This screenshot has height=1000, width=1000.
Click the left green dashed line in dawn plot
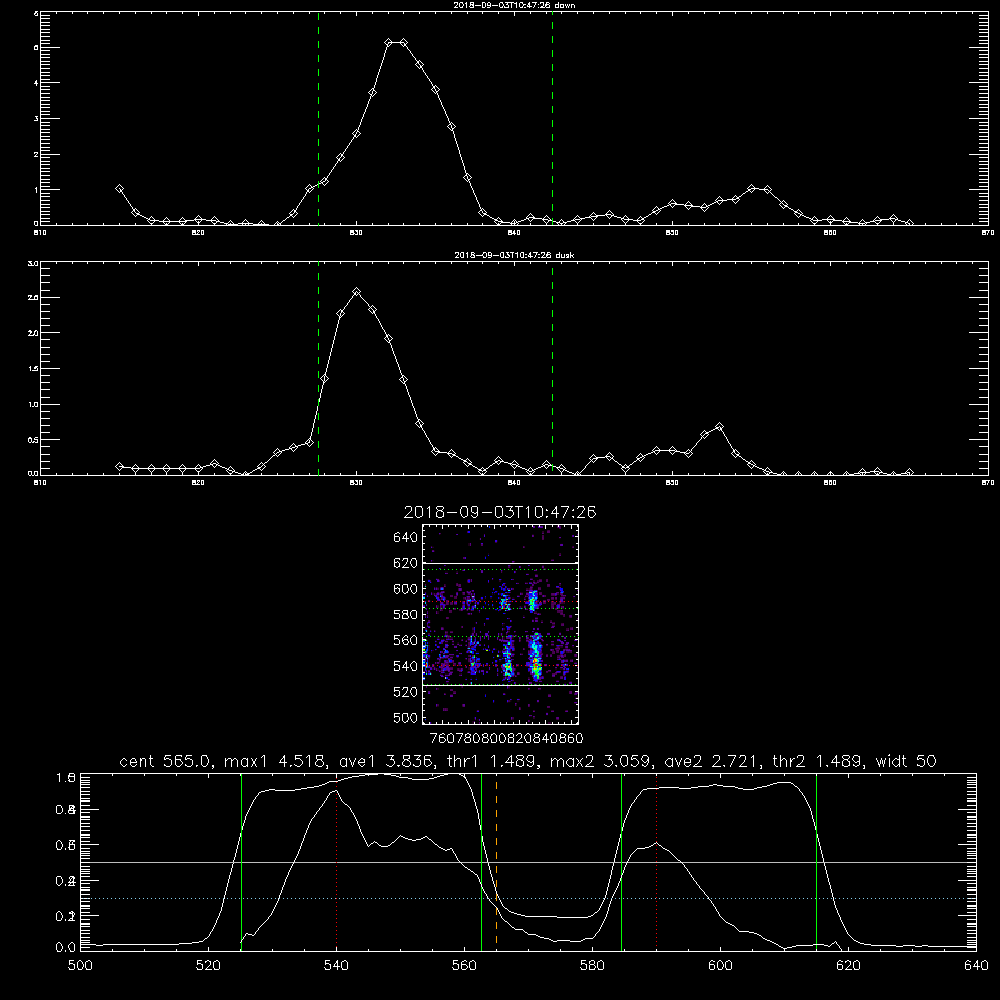click(x=318, y=118)
